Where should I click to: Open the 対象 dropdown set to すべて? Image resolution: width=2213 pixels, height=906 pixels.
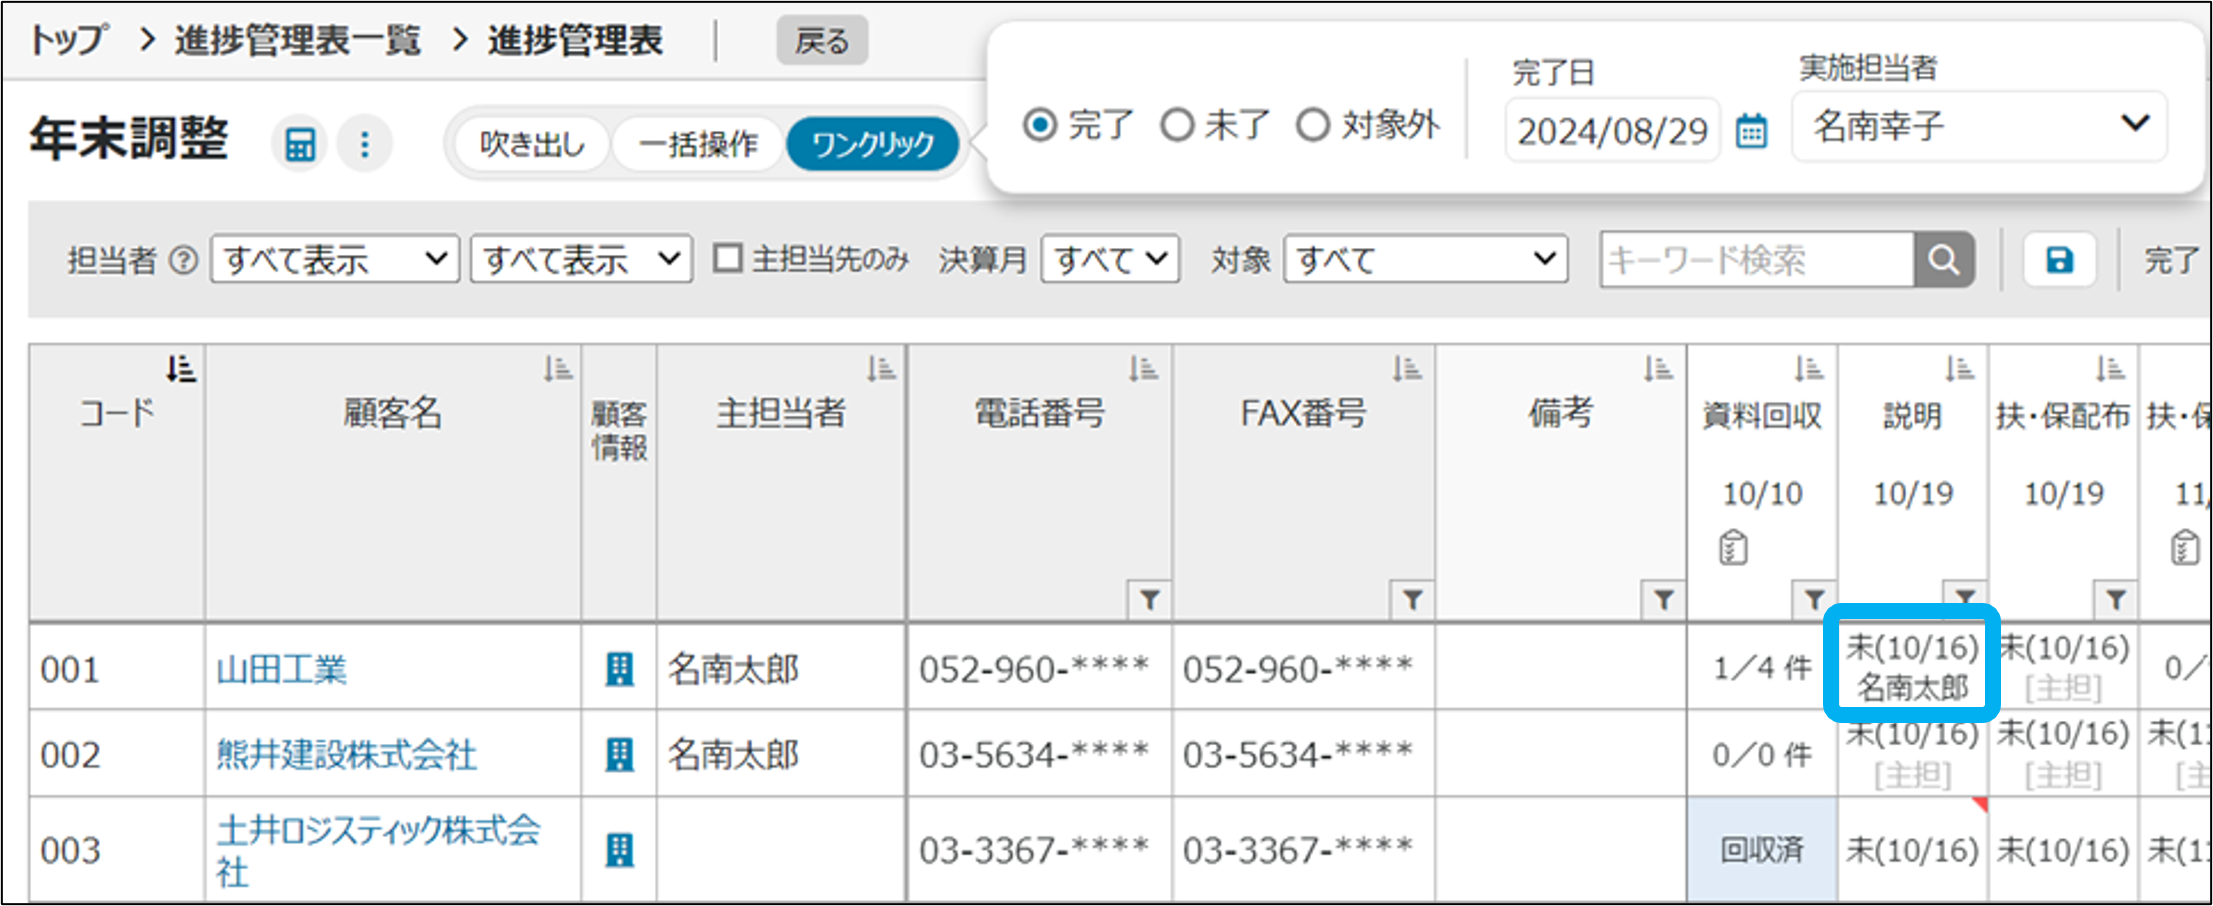[1425, 260]
